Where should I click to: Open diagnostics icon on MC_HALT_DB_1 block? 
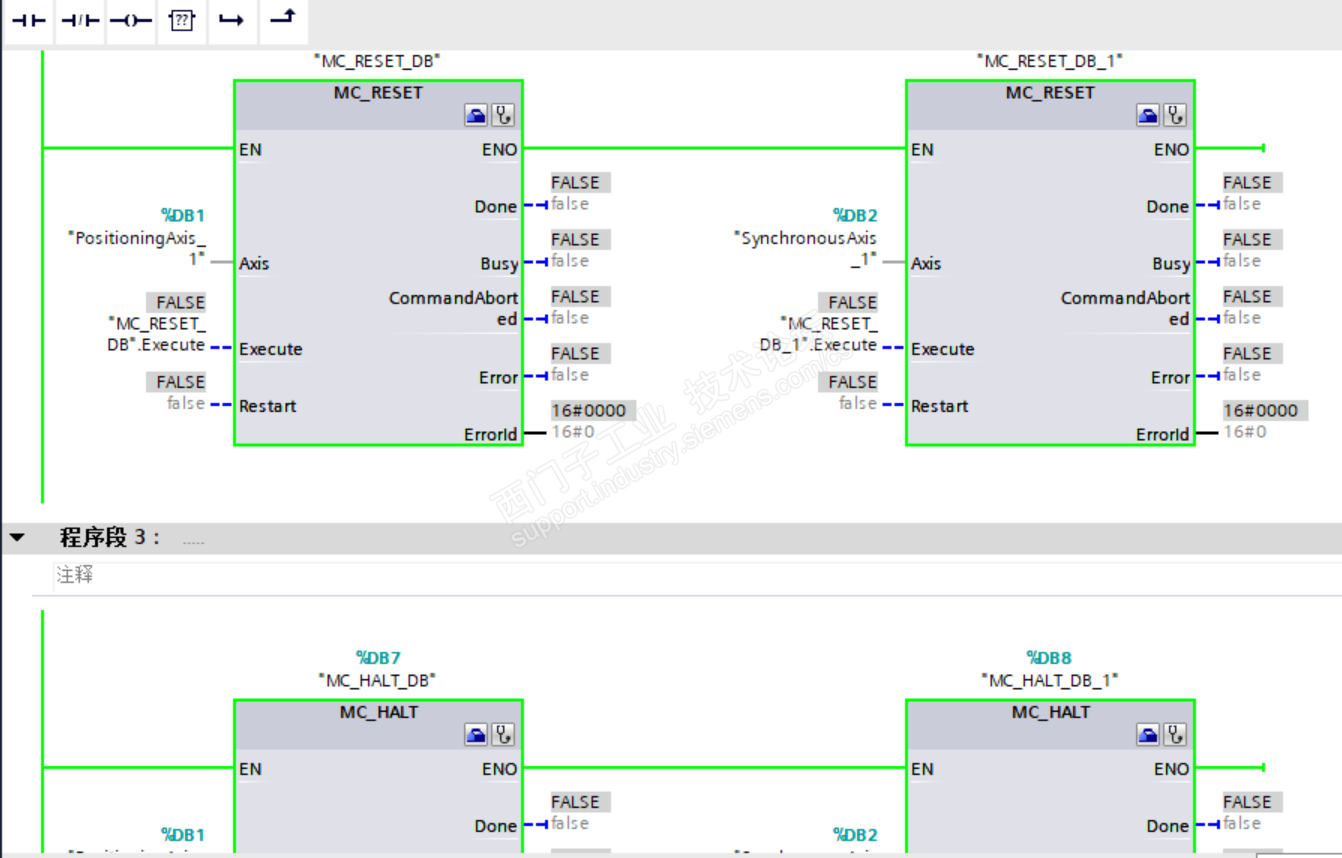pos(1174,735)
